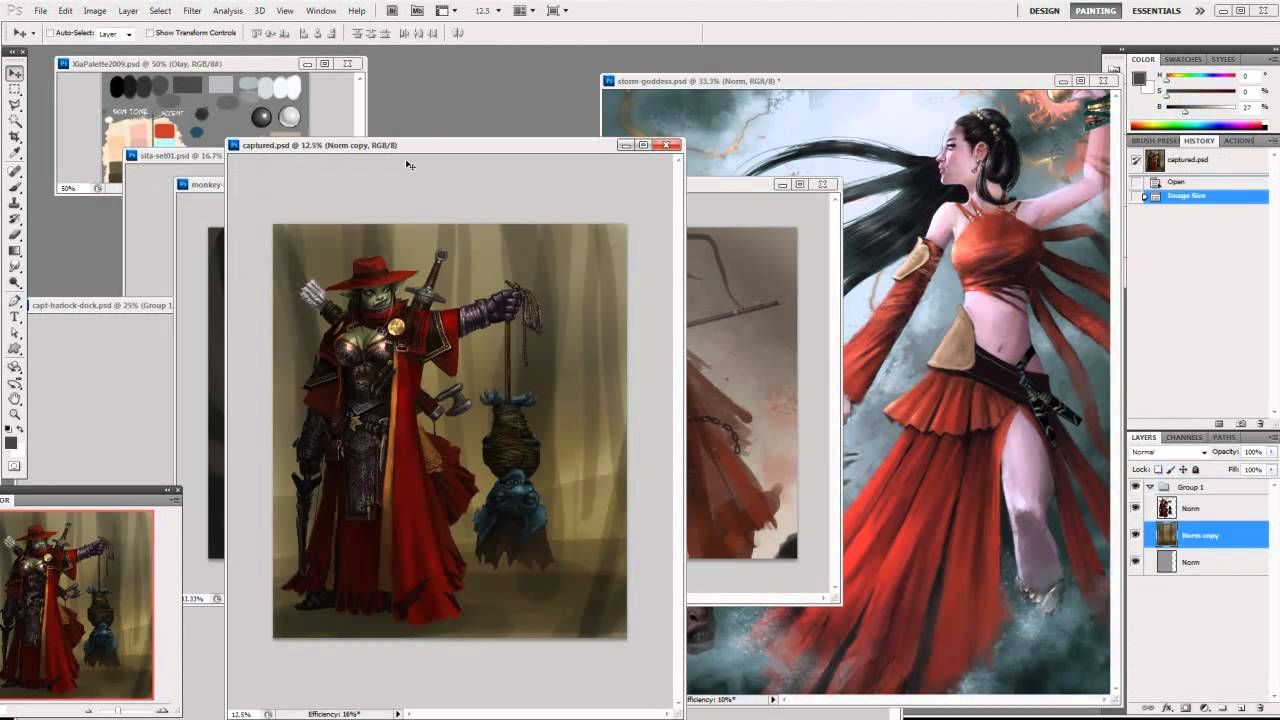Select the Type tool
The height and width of the screenshot is (720, 1280).
click(x=15, y=317)
